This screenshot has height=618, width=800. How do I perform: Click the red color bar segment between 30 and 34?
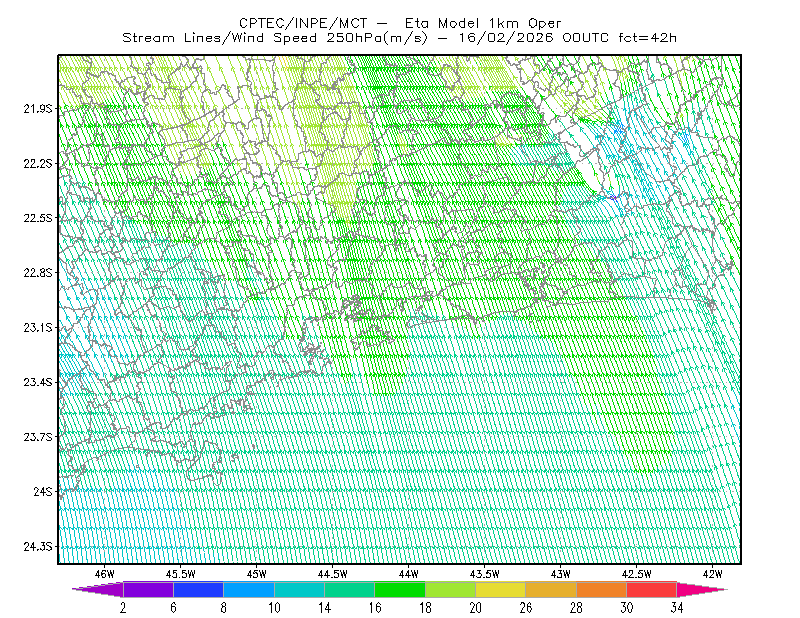652,589
